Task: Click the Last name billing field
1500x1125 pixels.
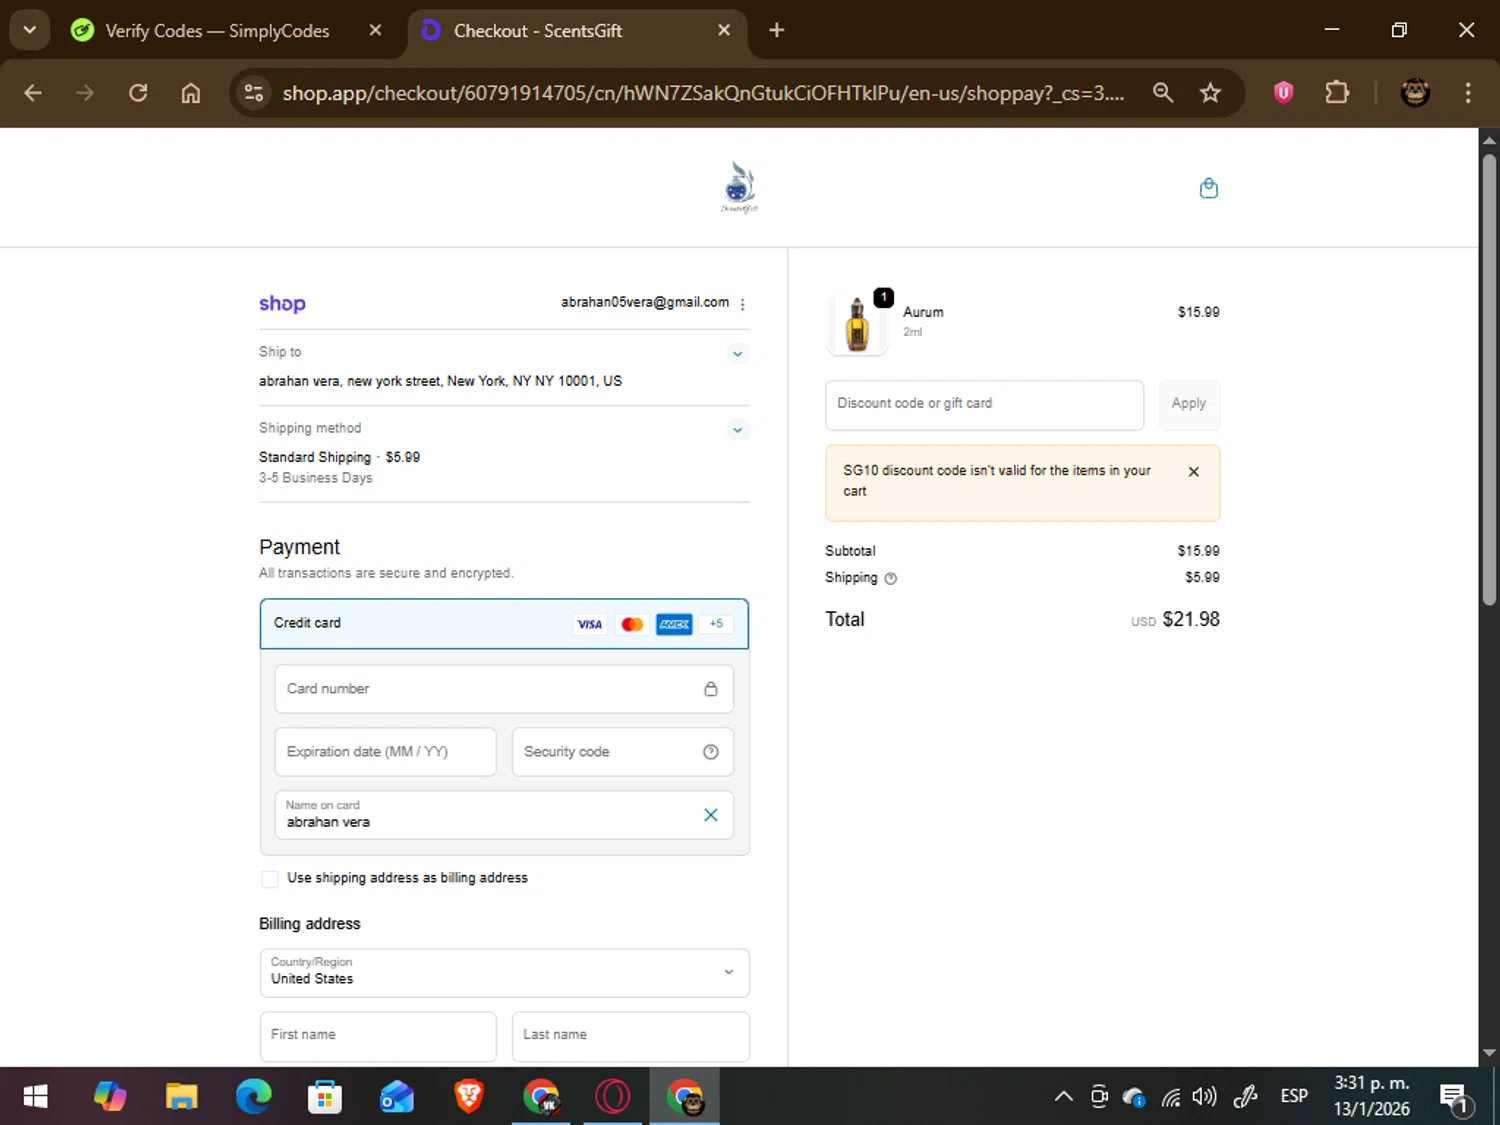Action: pos(631,1036)
